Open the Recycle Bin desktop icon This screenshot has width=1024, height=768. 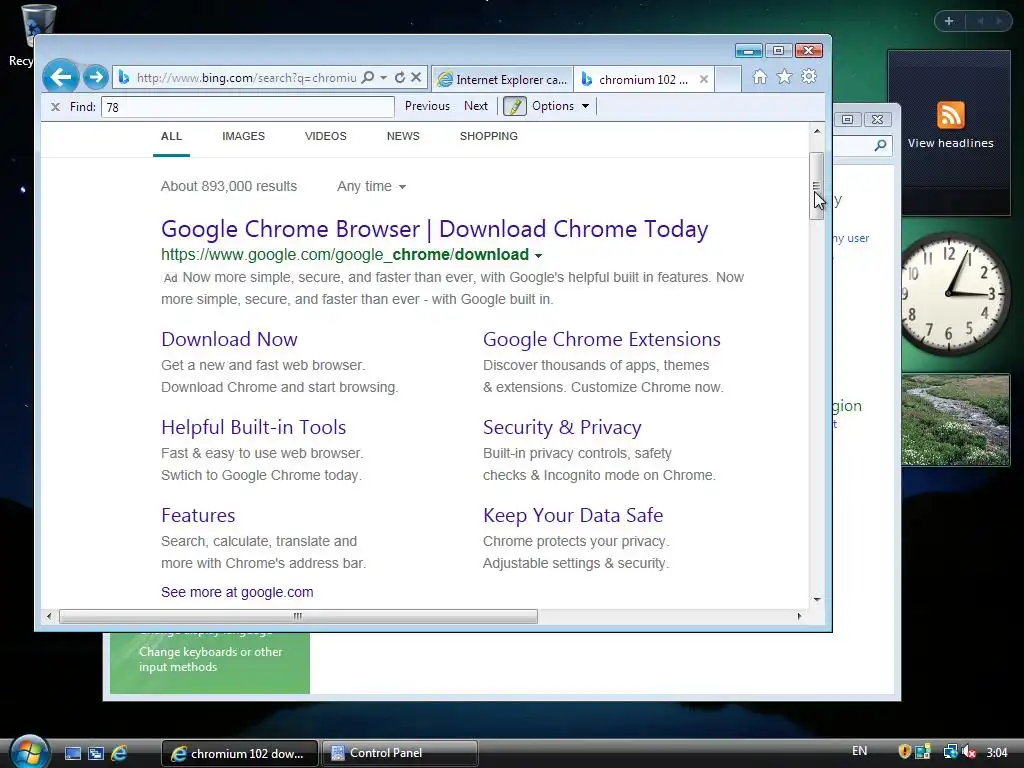tap(26, 36)
